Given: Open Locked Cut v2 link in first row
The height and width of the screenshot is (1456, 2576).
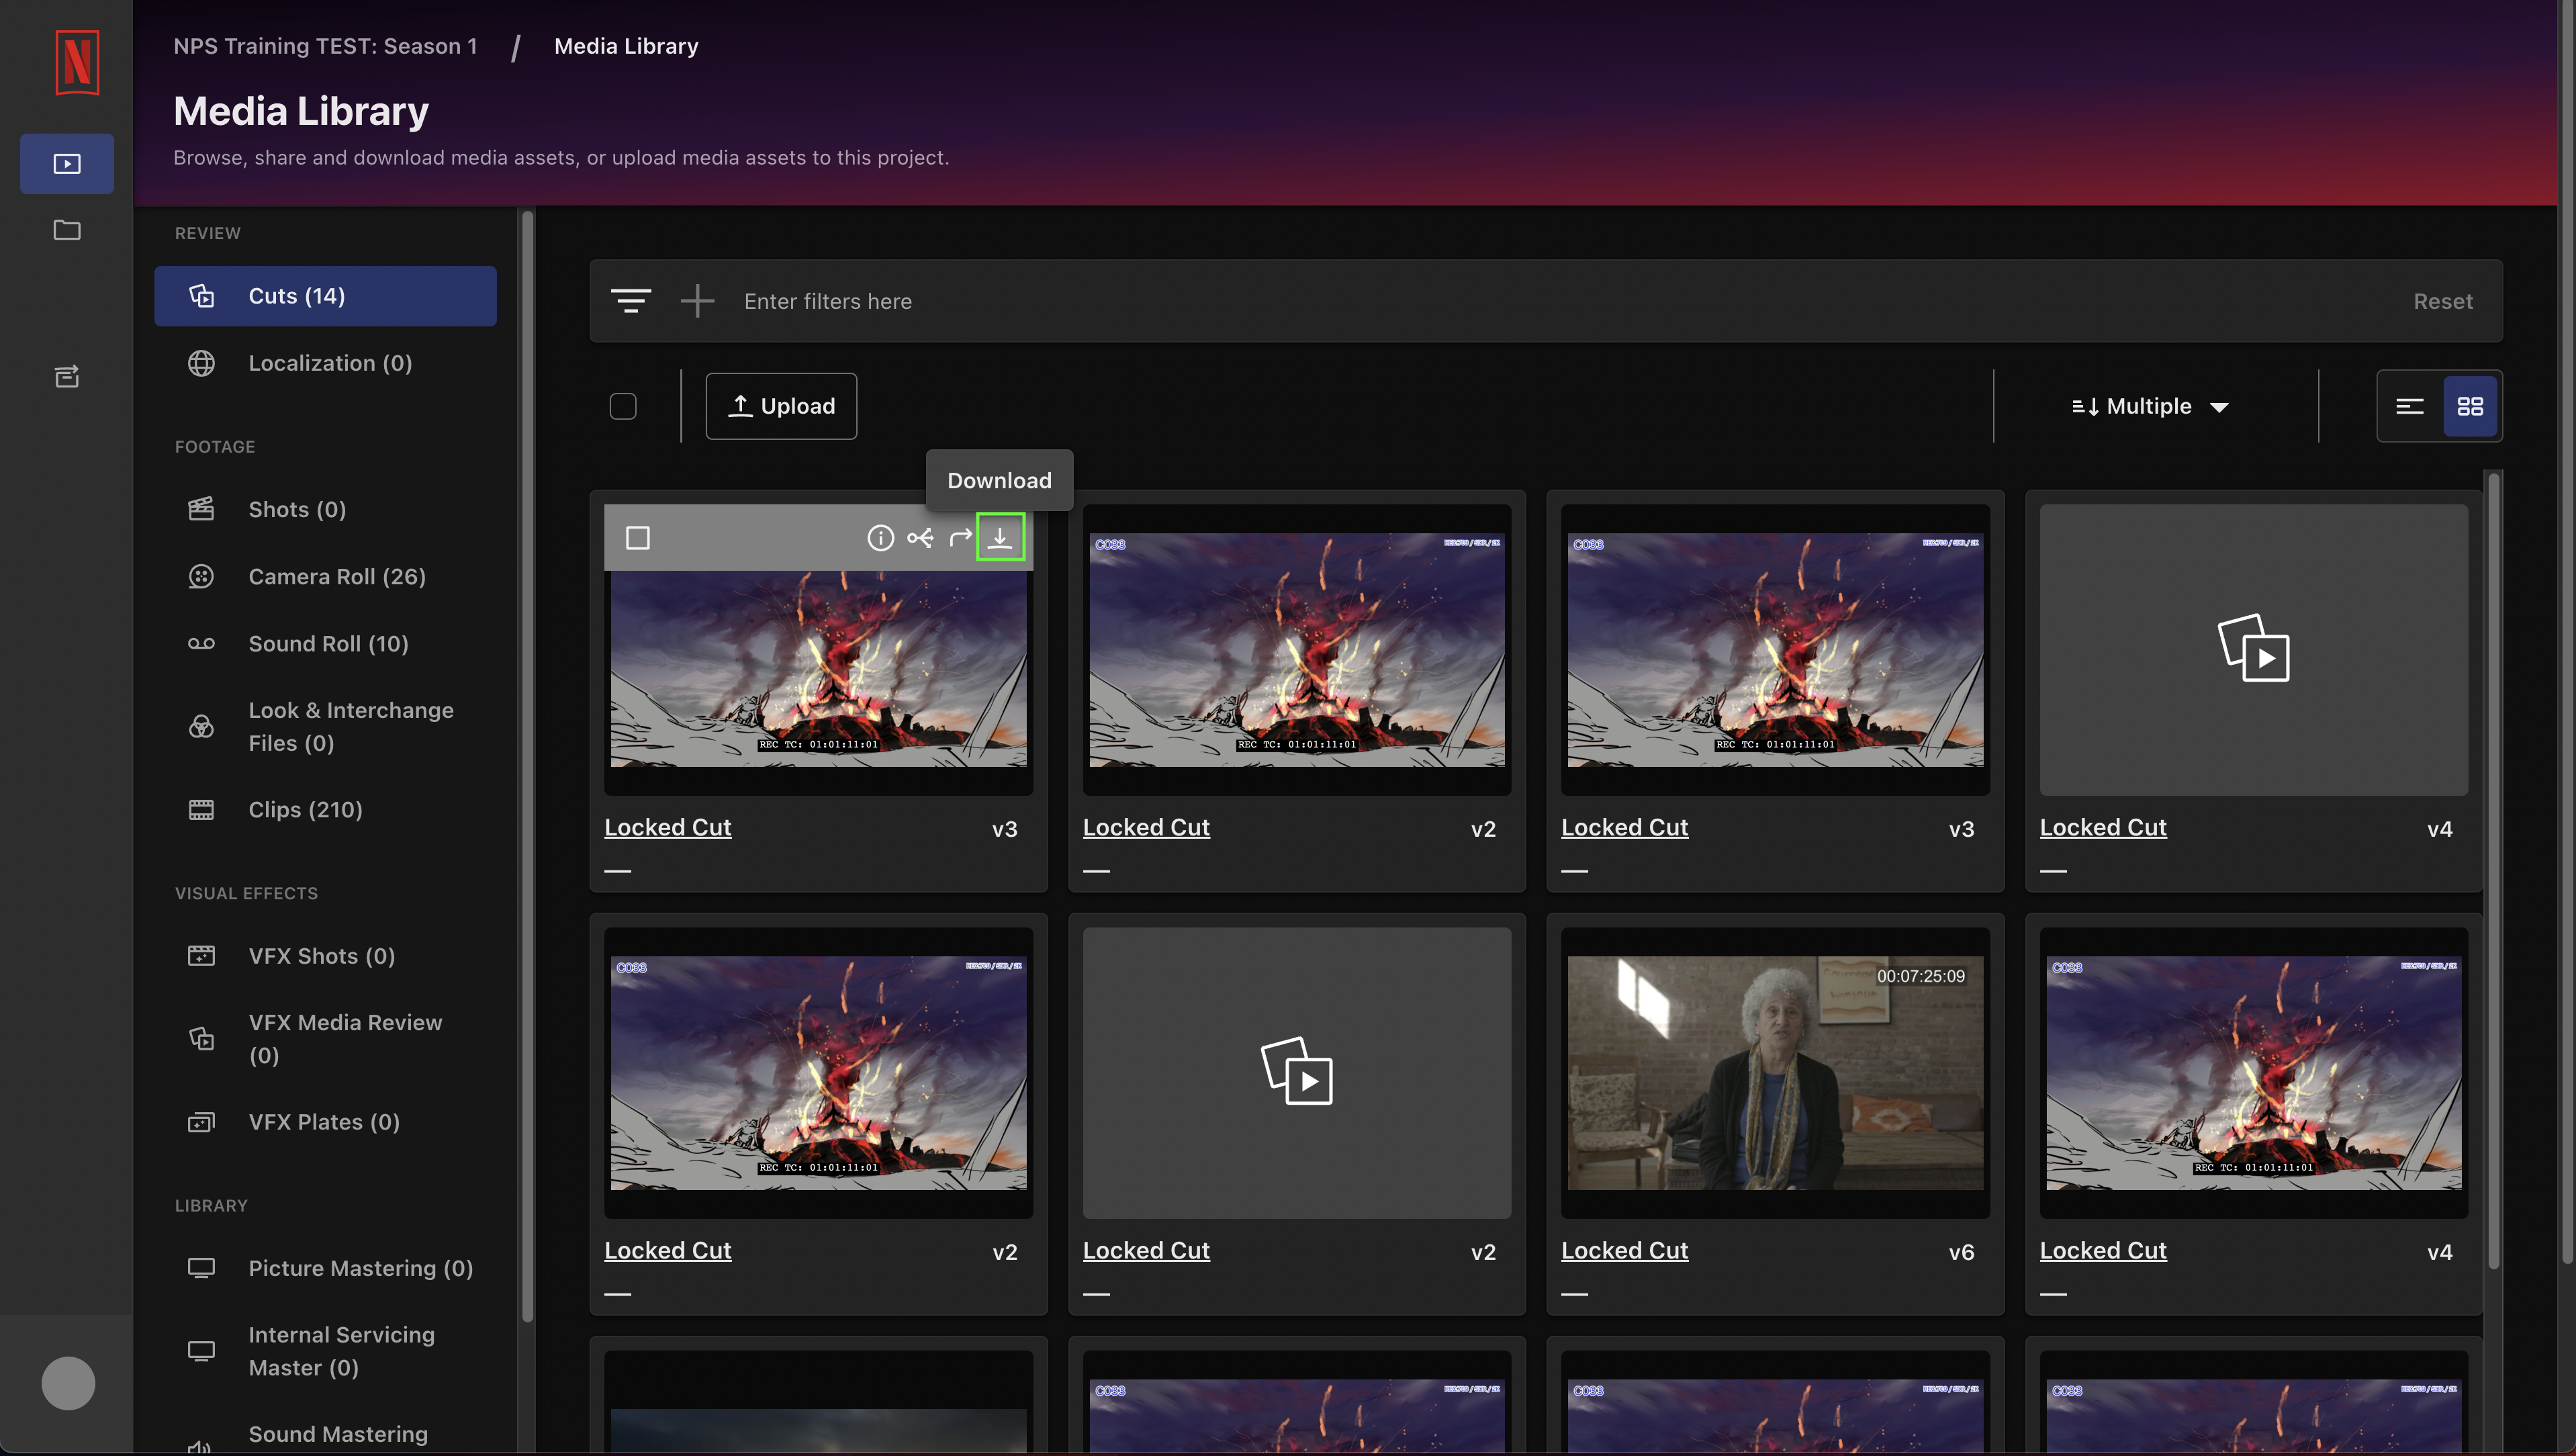Looking at the screenshot, I should click(1146, 827).
